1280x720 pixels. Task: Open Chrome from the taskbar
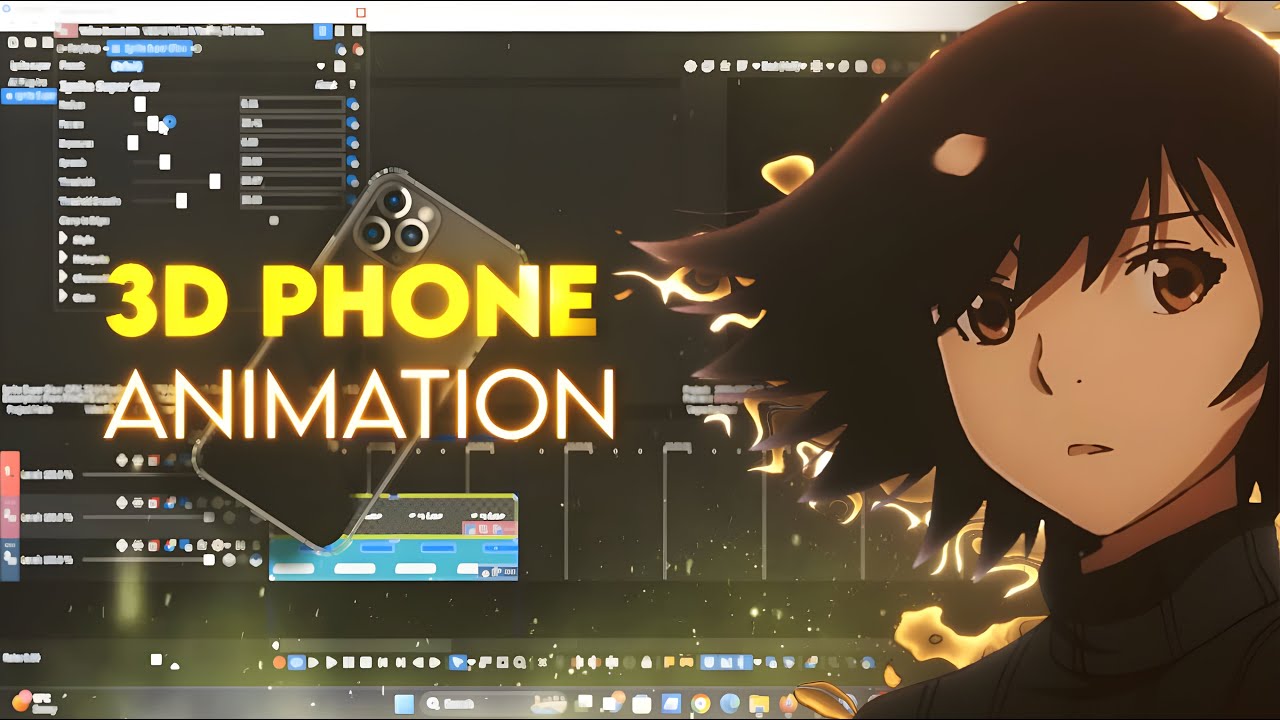[700, 704]
